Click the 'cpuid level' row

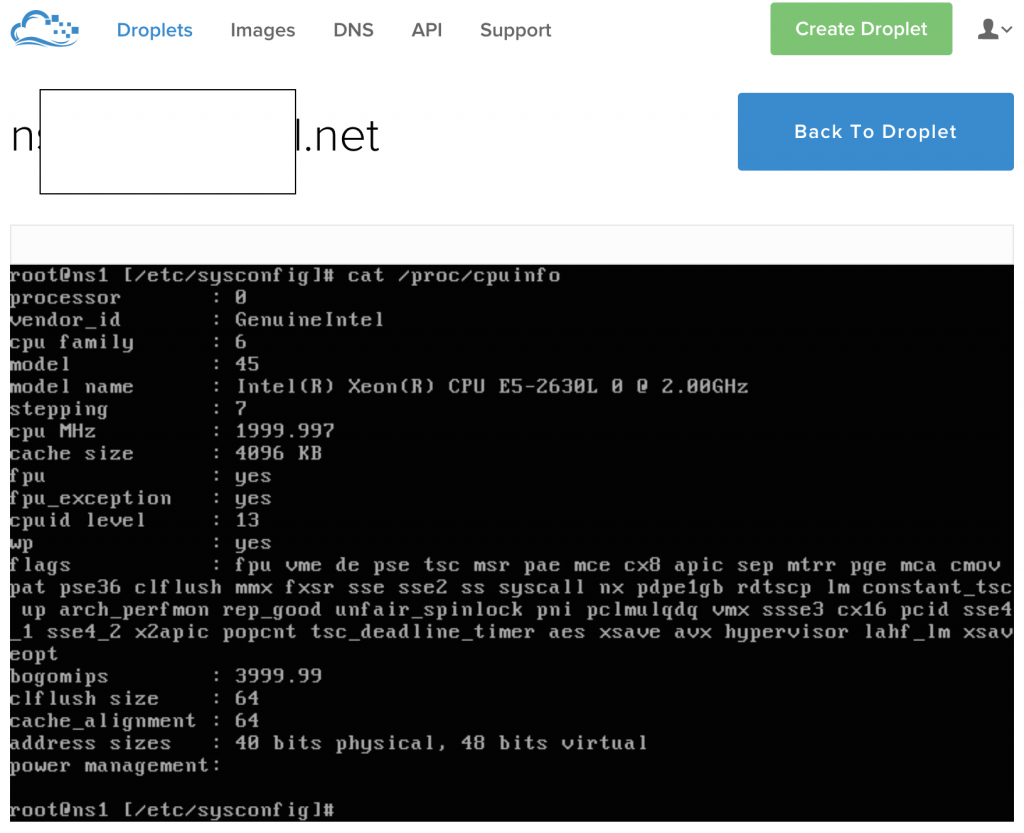tap(135, 520)
